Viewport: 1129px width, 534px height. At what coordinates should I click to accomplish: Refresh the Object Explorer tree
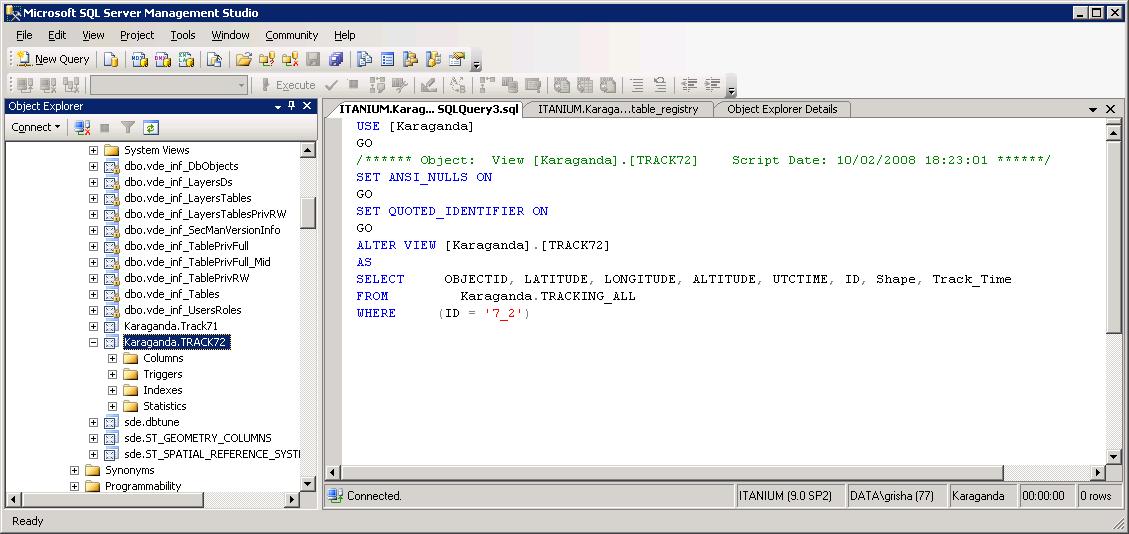coord(150,127)
